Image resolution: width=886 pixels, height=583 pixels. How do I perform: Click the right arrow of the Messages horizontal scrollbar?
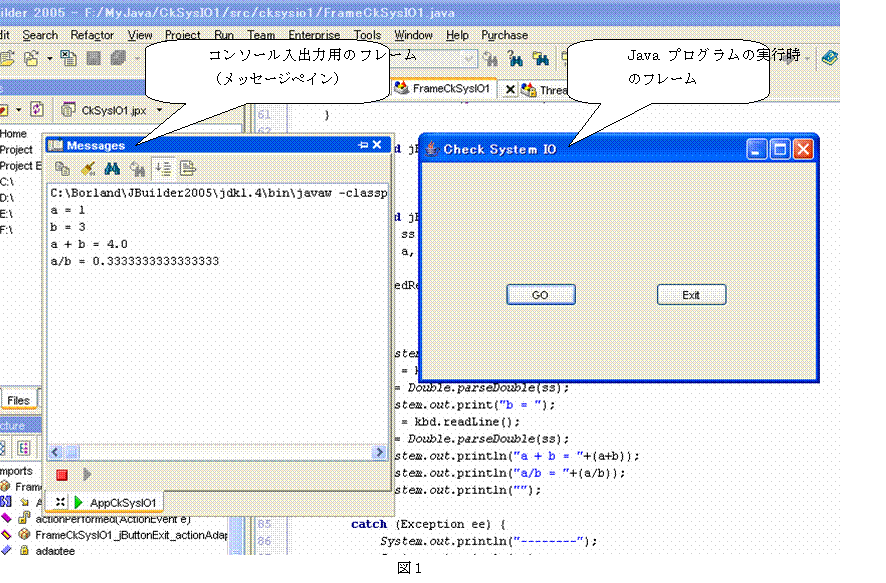point(379,452)
